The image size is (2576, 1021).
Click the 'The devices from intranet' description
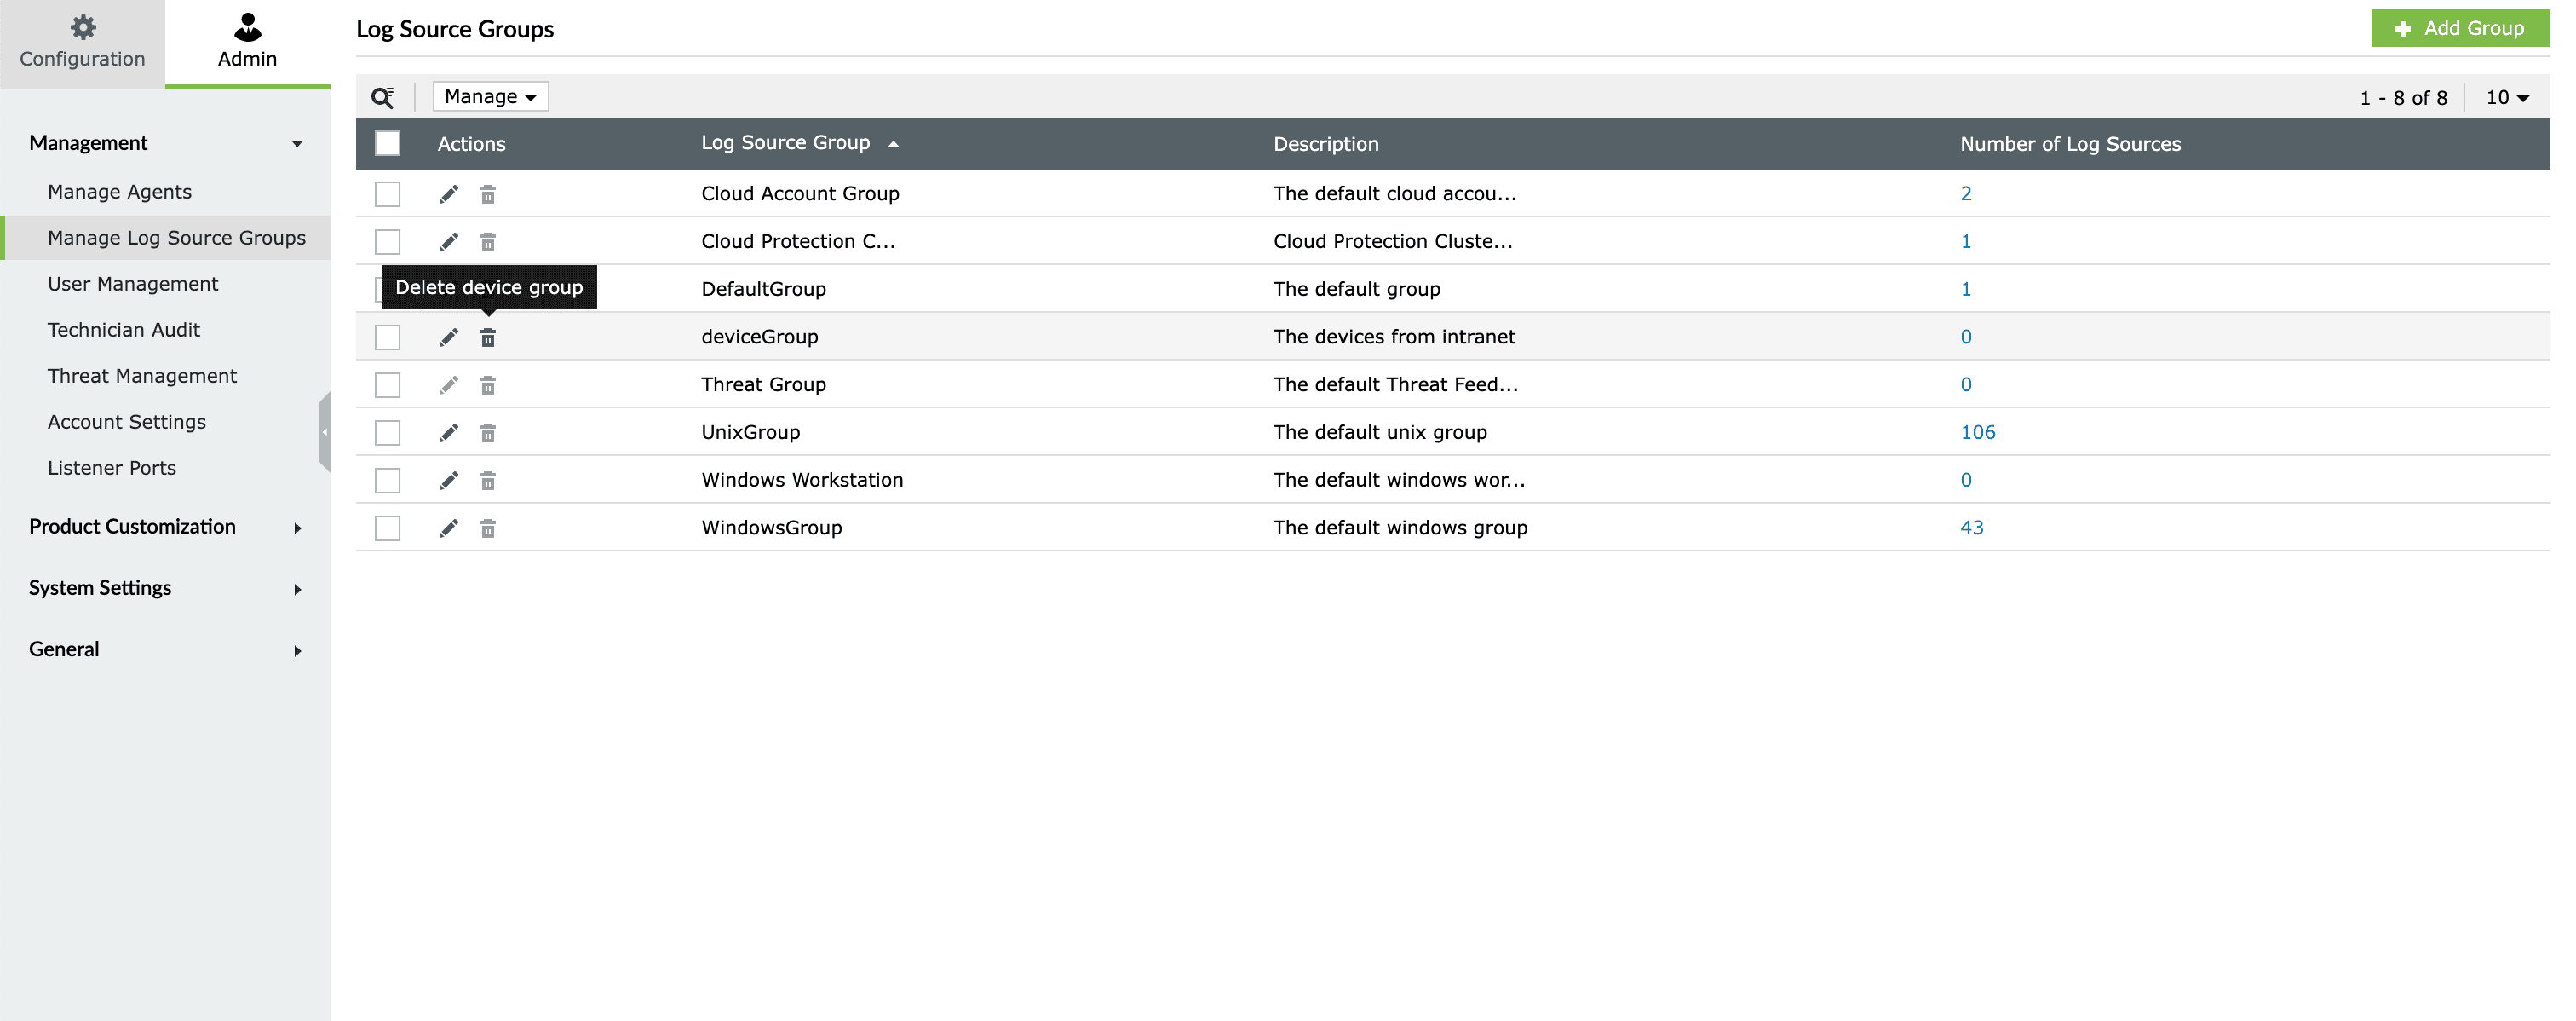pos(1394,337)
